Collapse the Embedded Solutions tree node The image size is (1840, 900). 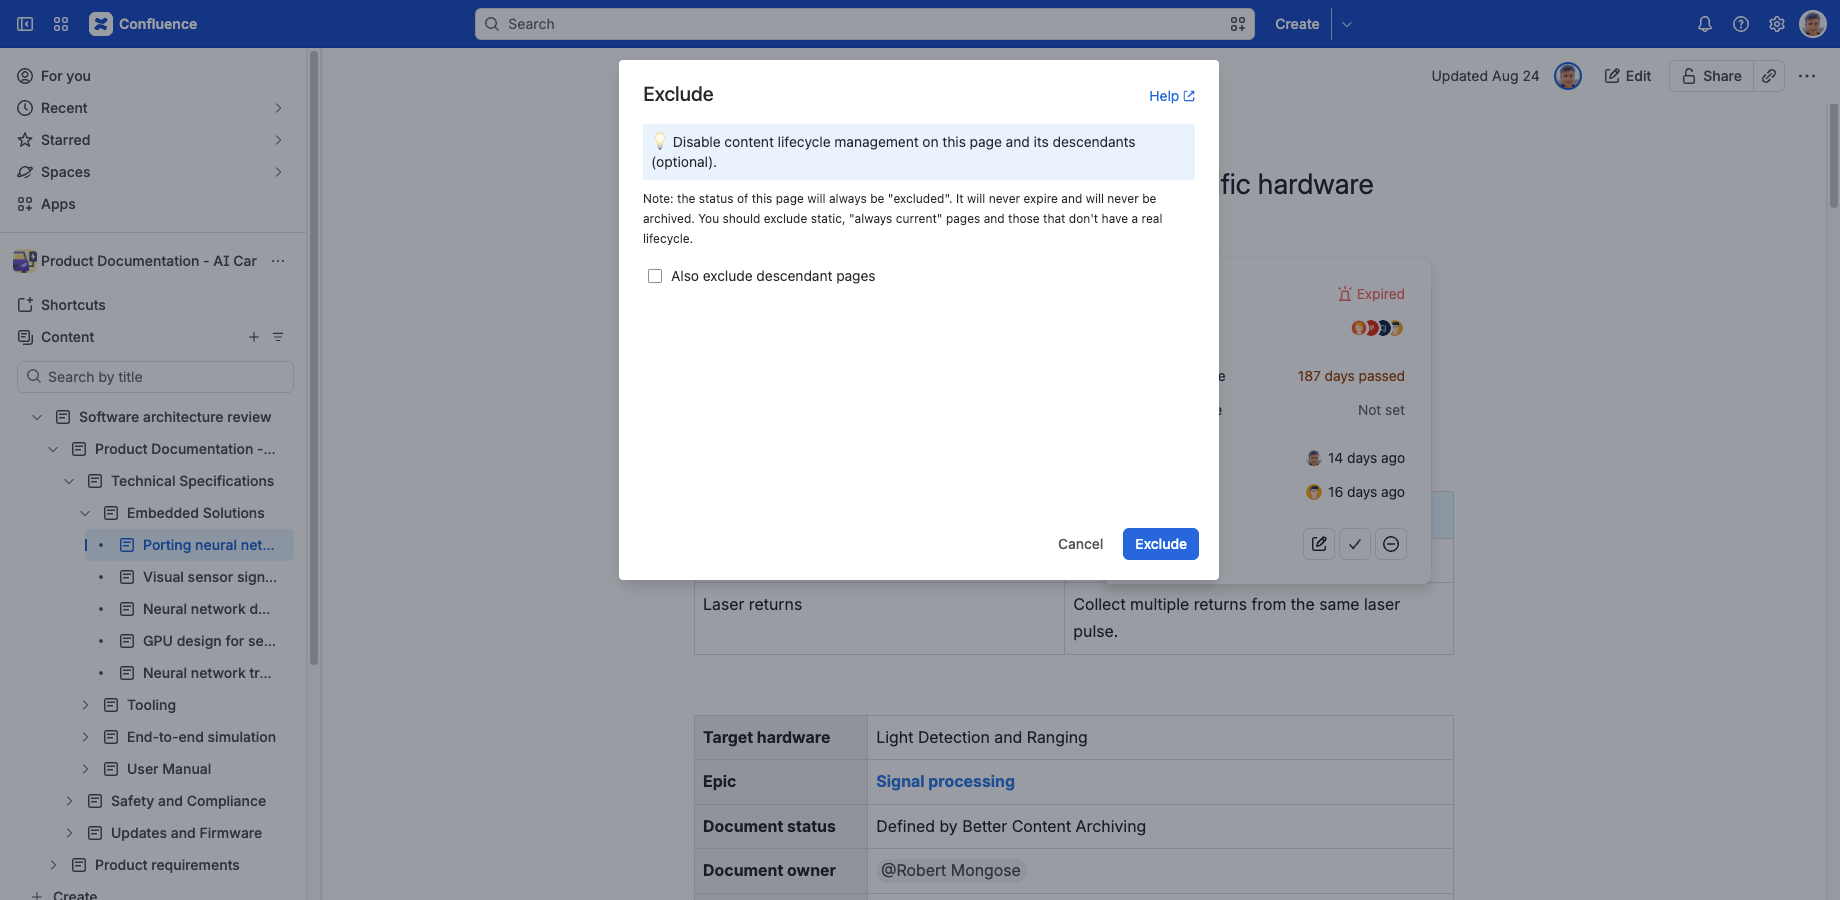pos(85,513)
